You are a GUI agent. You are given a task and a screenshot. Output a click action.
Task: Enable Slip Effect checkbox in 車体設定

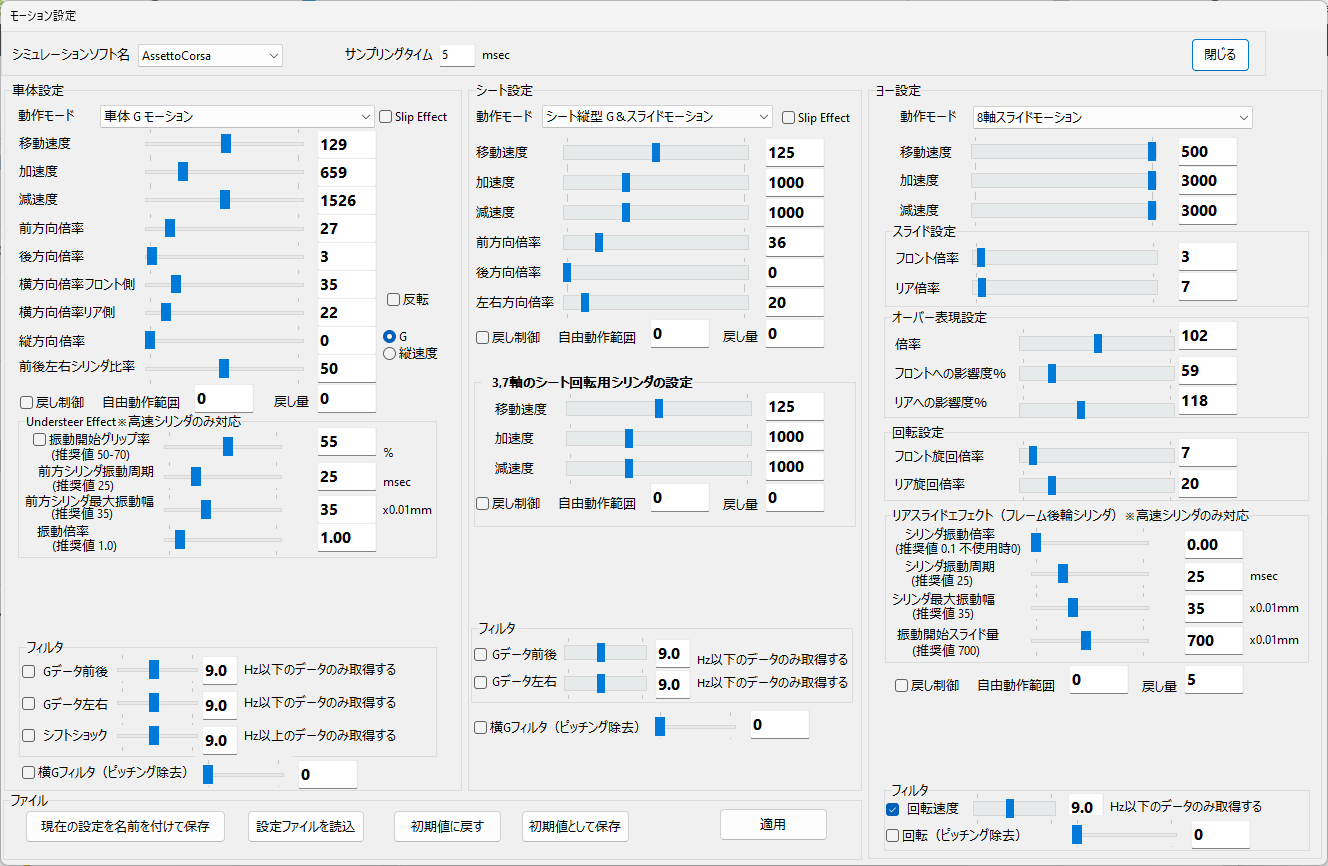point(386,117)
